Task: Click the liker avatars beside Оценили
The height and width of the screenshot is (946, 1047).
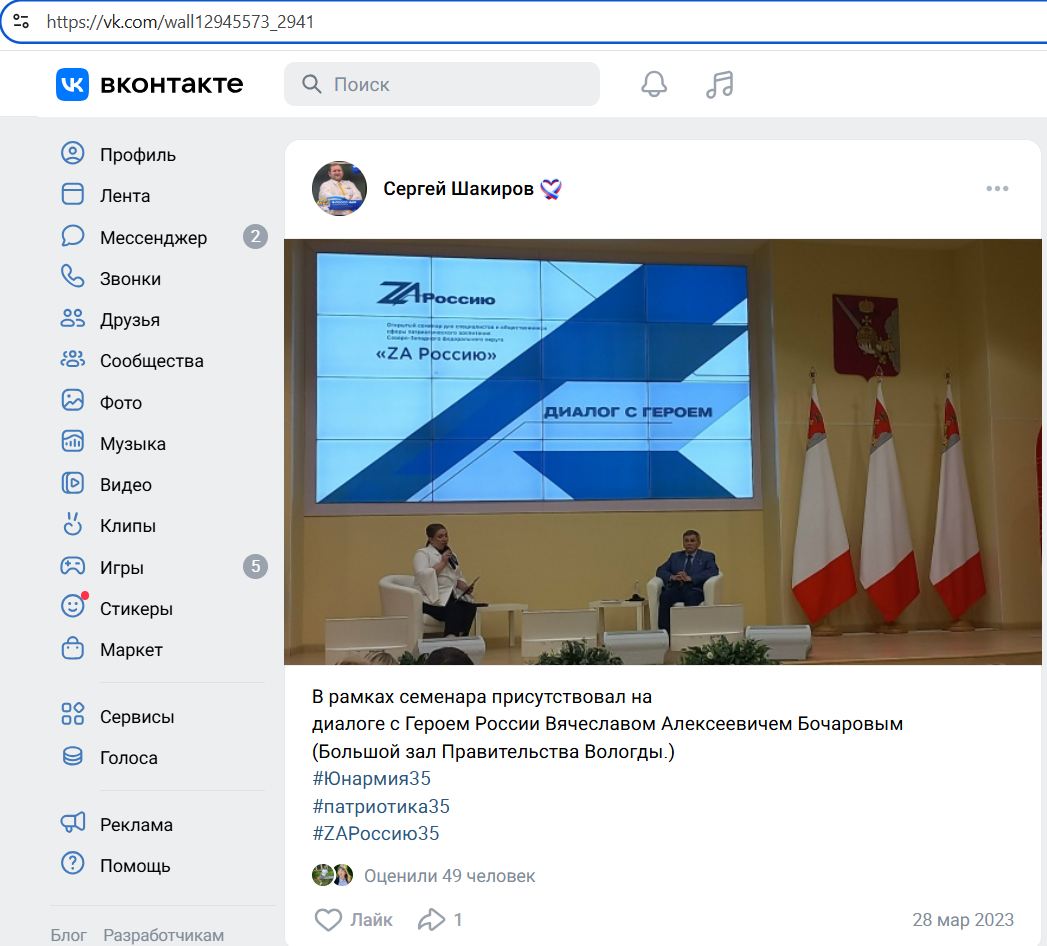Action: (x=333, y=875)
